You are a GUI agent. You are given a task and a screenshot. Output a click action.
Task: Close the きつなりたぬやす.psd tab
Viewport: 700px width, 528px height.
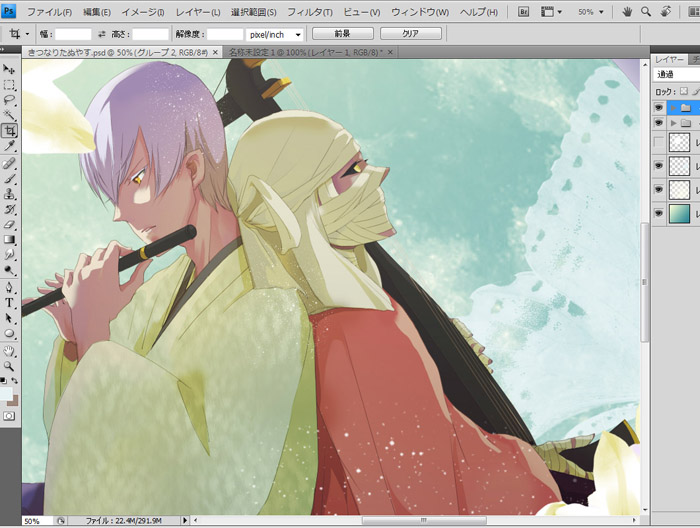pyautogui.click(x=215, y=52)
